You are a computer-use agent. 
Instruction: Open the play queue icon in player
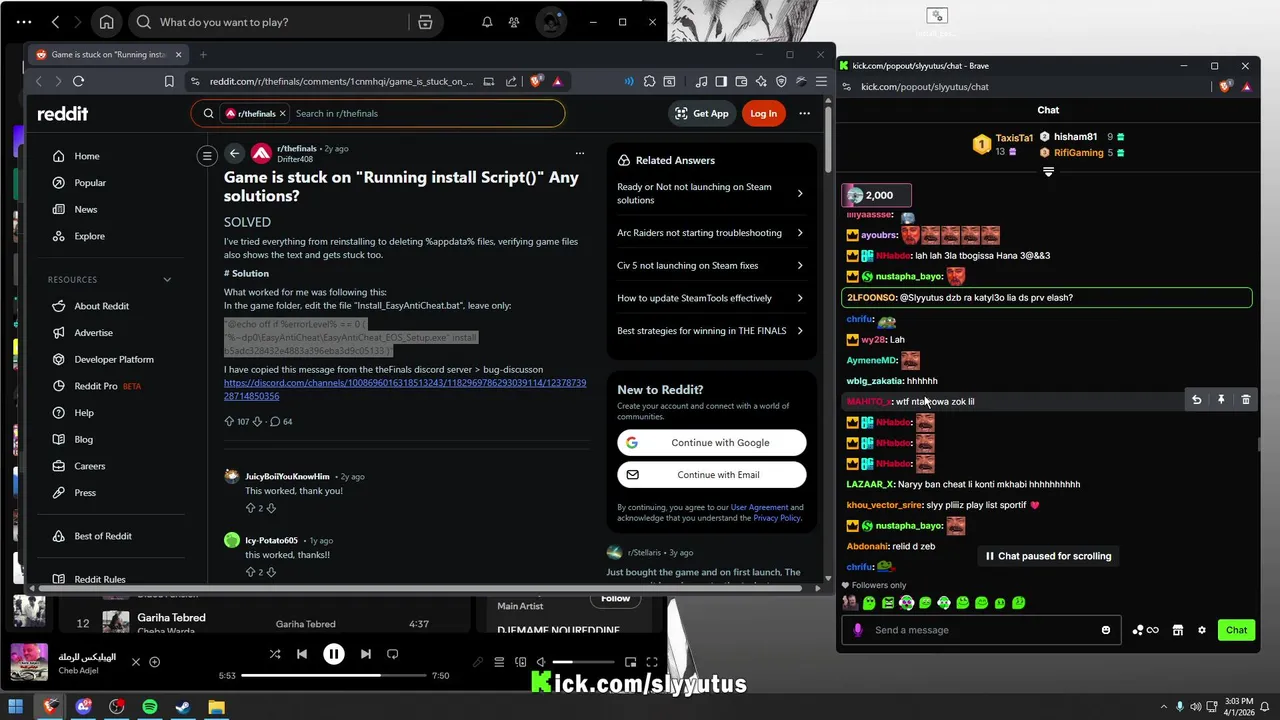[x=499, y=662]
